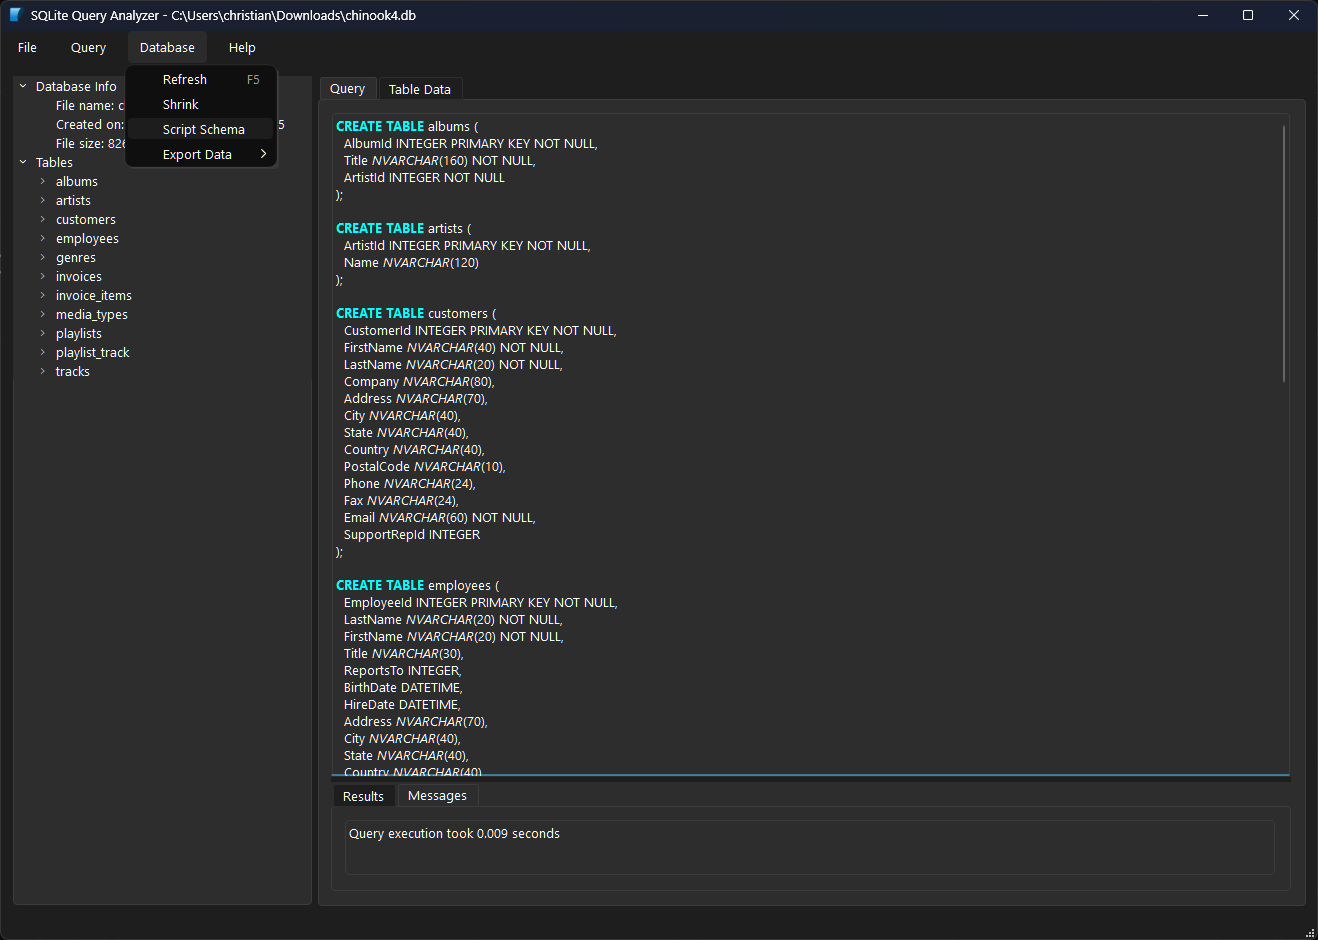Select the invoices table in tree
1318x940 pixels.
(x=79, y=276)
